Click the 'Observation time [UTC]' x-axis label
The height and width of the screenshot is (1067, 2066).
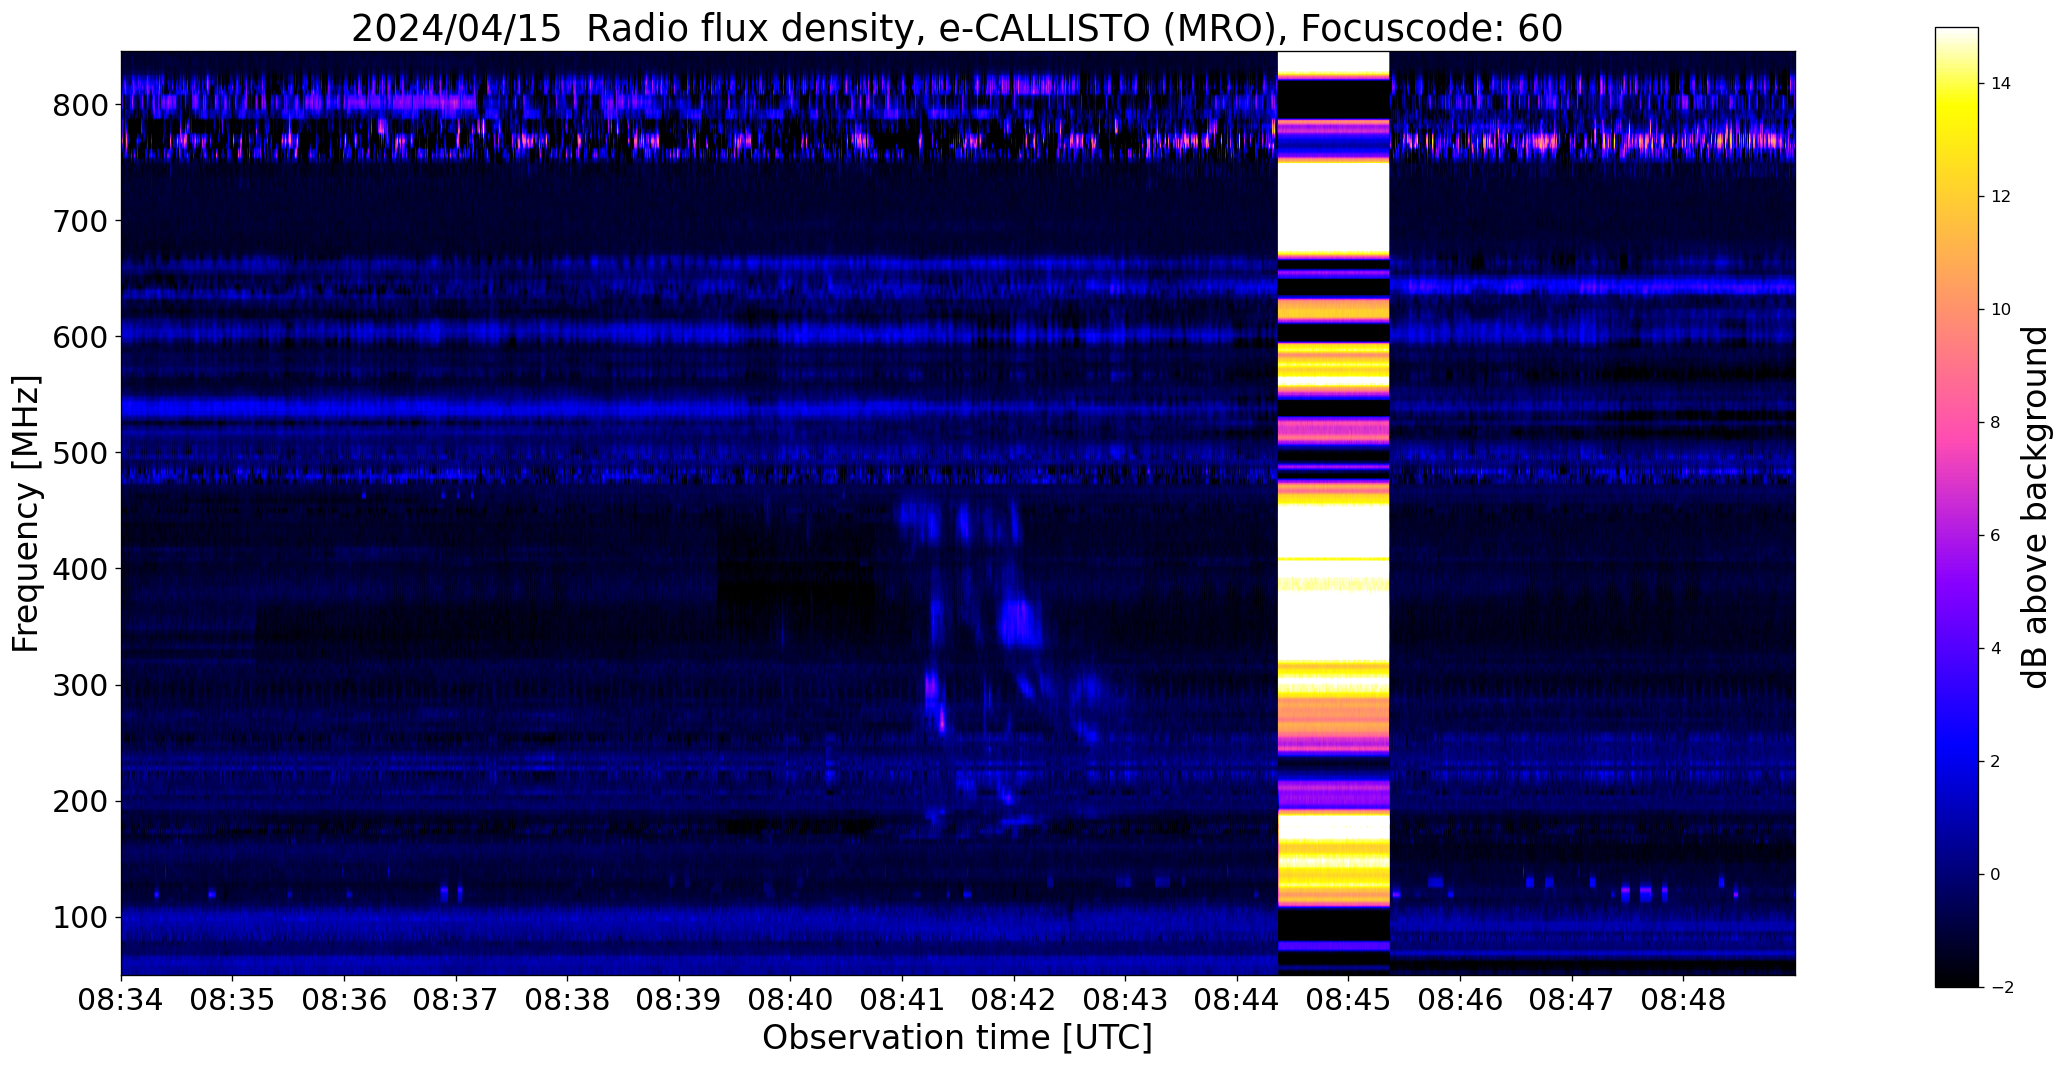pos(957,1037)
